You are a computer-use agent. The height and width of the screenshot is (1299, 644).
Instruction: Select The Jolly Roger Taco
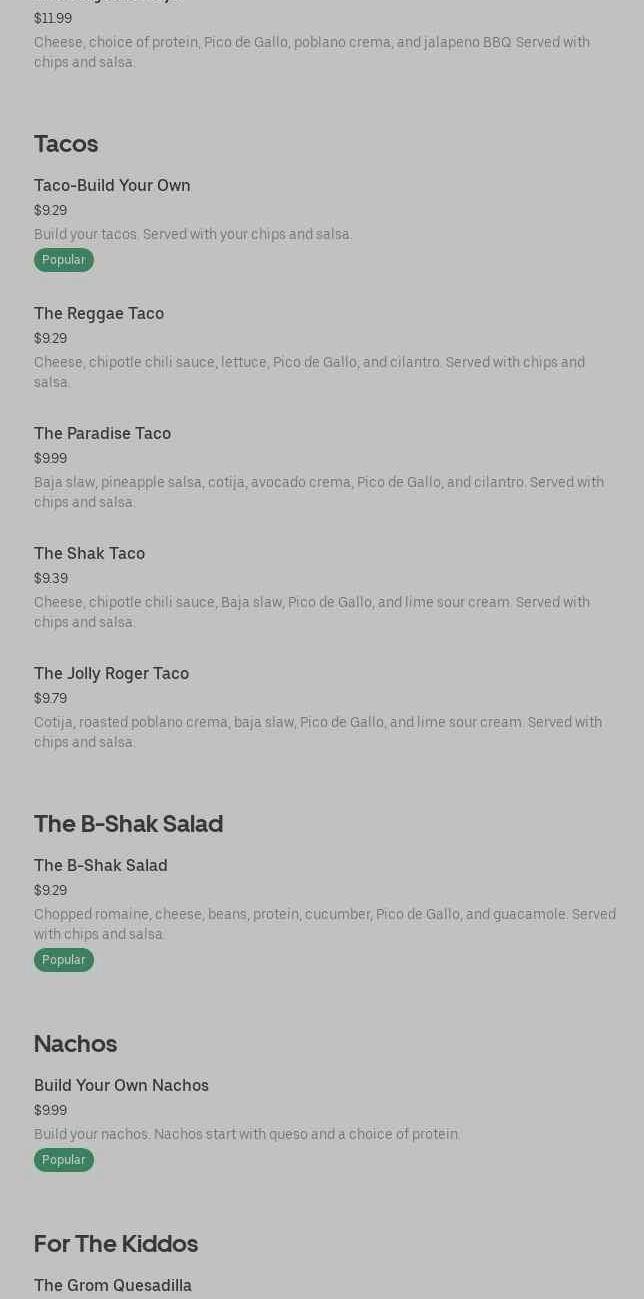tap(111, 674)
